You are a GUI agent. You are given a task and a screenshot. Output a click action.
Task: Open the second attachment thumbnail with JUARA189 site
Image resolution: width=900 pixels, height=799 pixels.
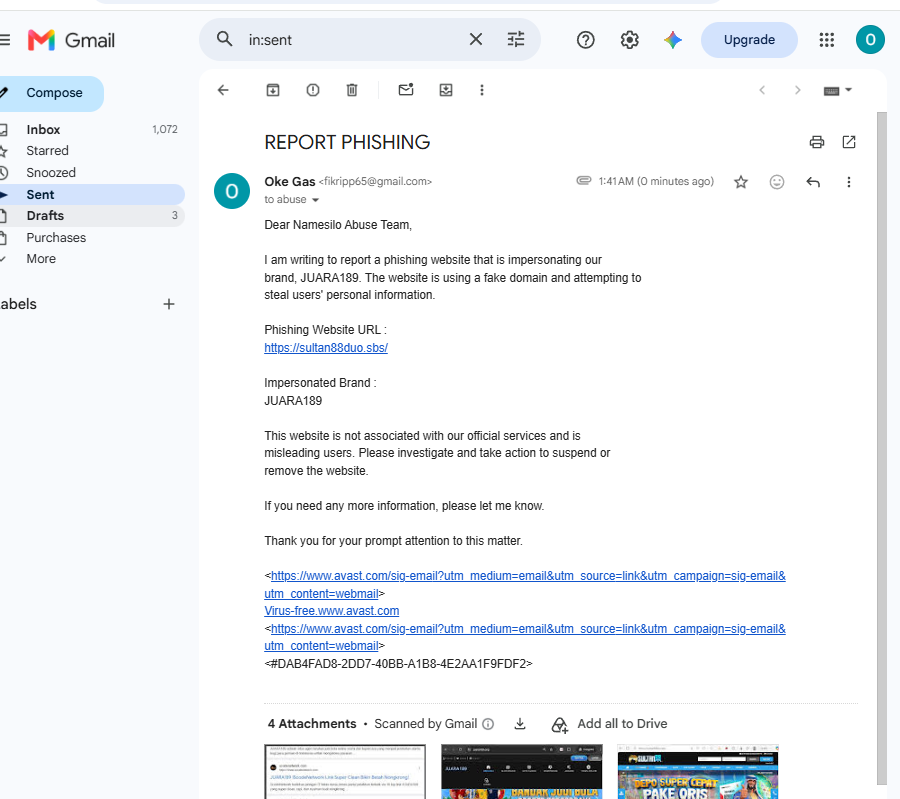[x=522, y=771]
